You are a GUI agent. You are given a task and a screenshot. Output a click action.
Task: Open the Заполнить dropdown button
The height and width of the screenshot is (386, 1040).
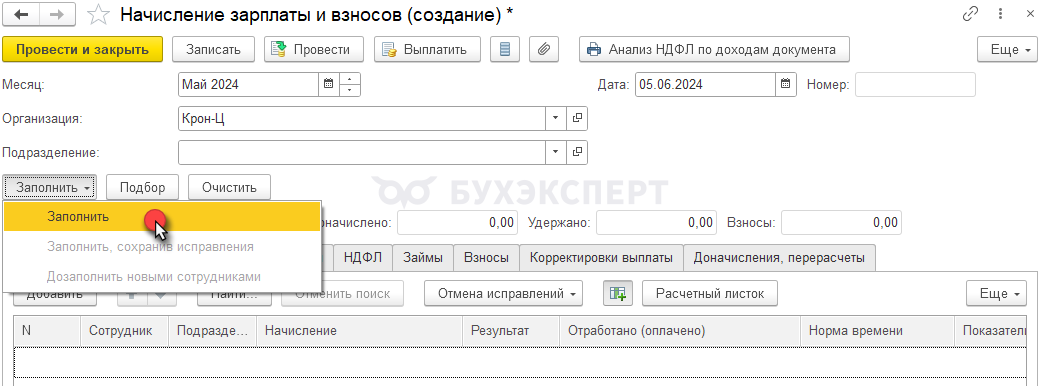point(50,187)
